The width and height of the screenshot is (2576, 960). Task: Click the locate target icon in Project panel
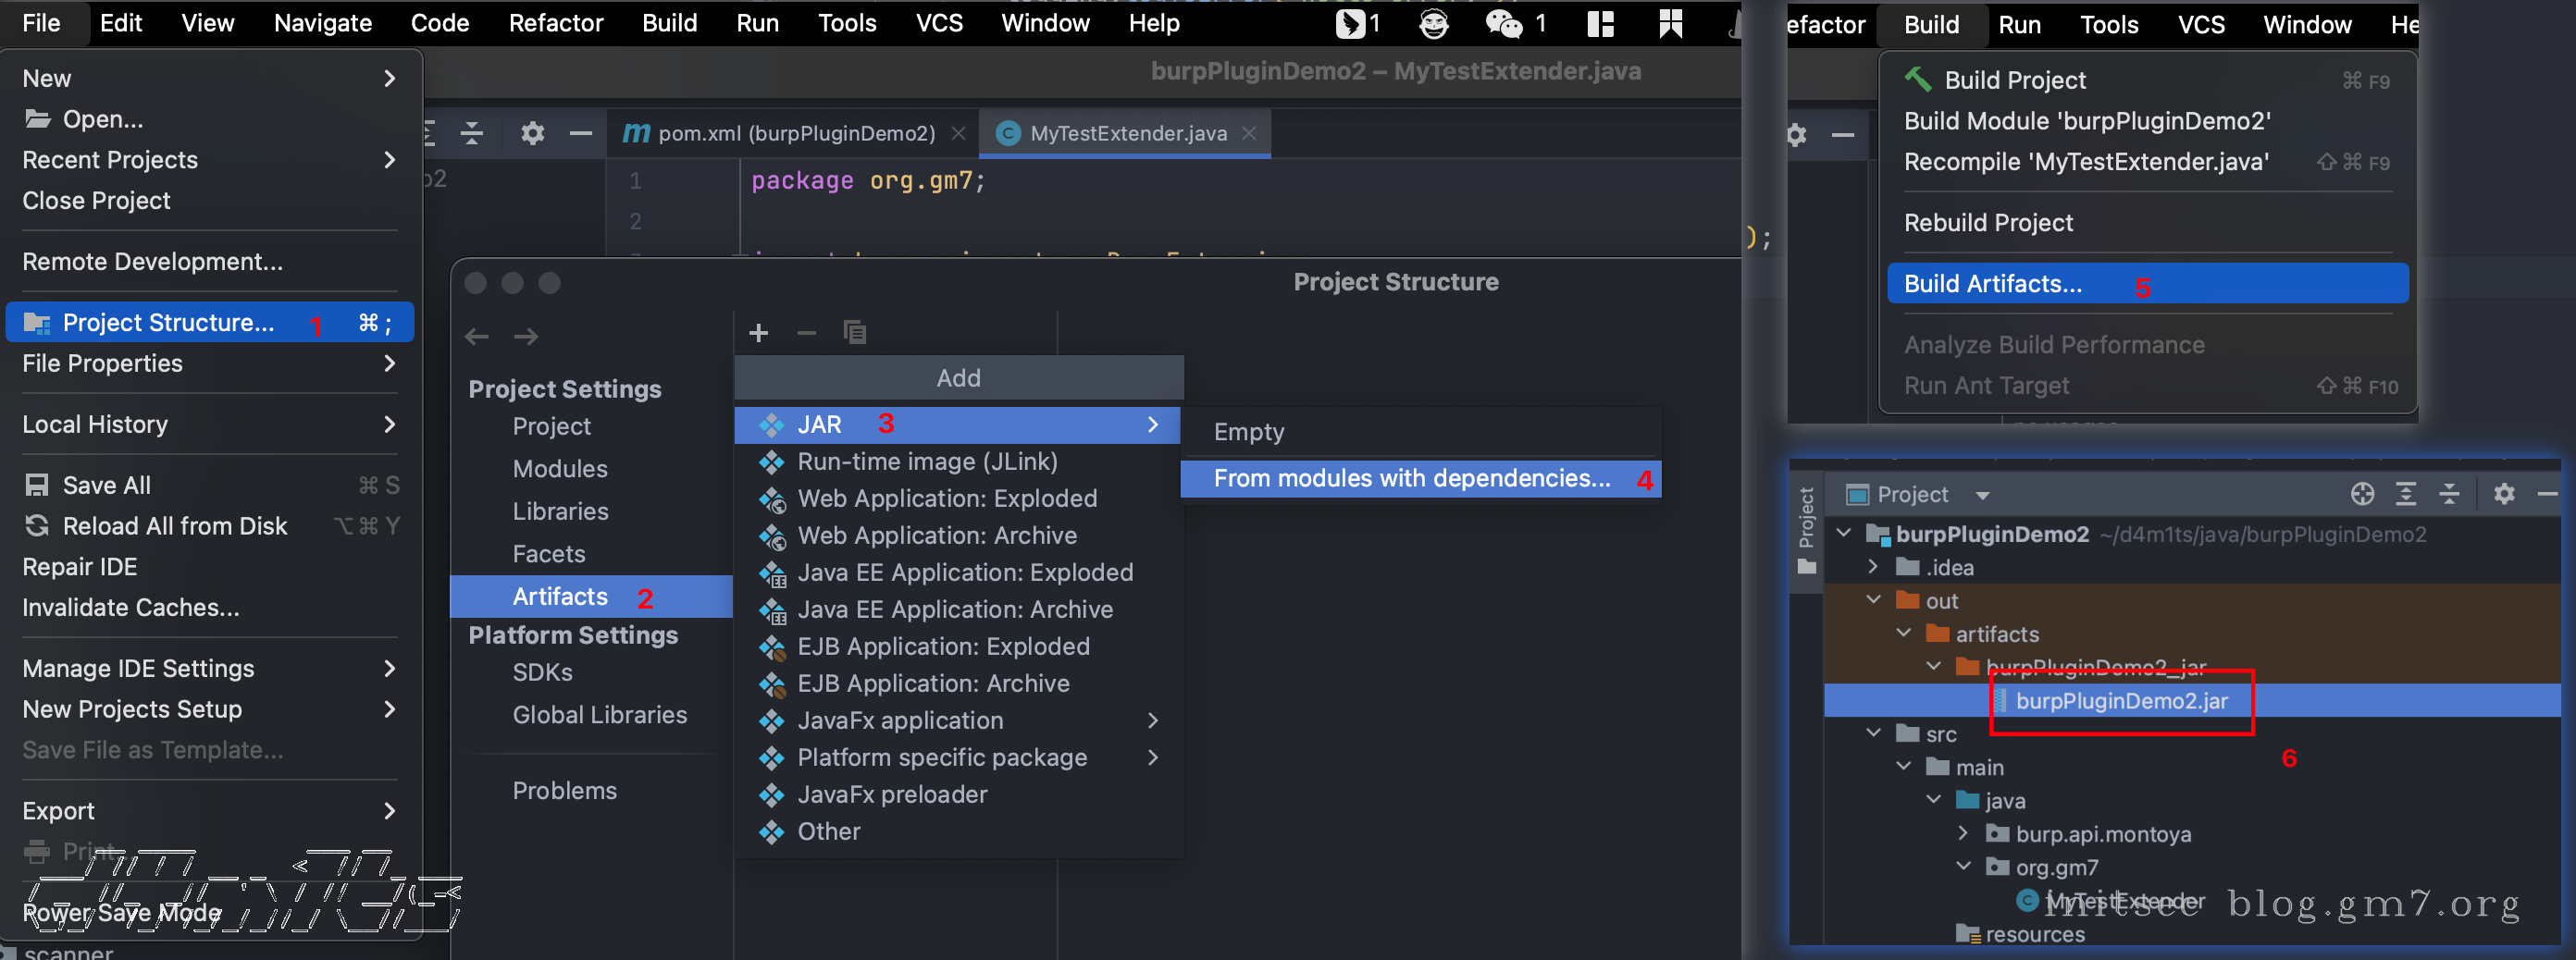click(2362, 494)
